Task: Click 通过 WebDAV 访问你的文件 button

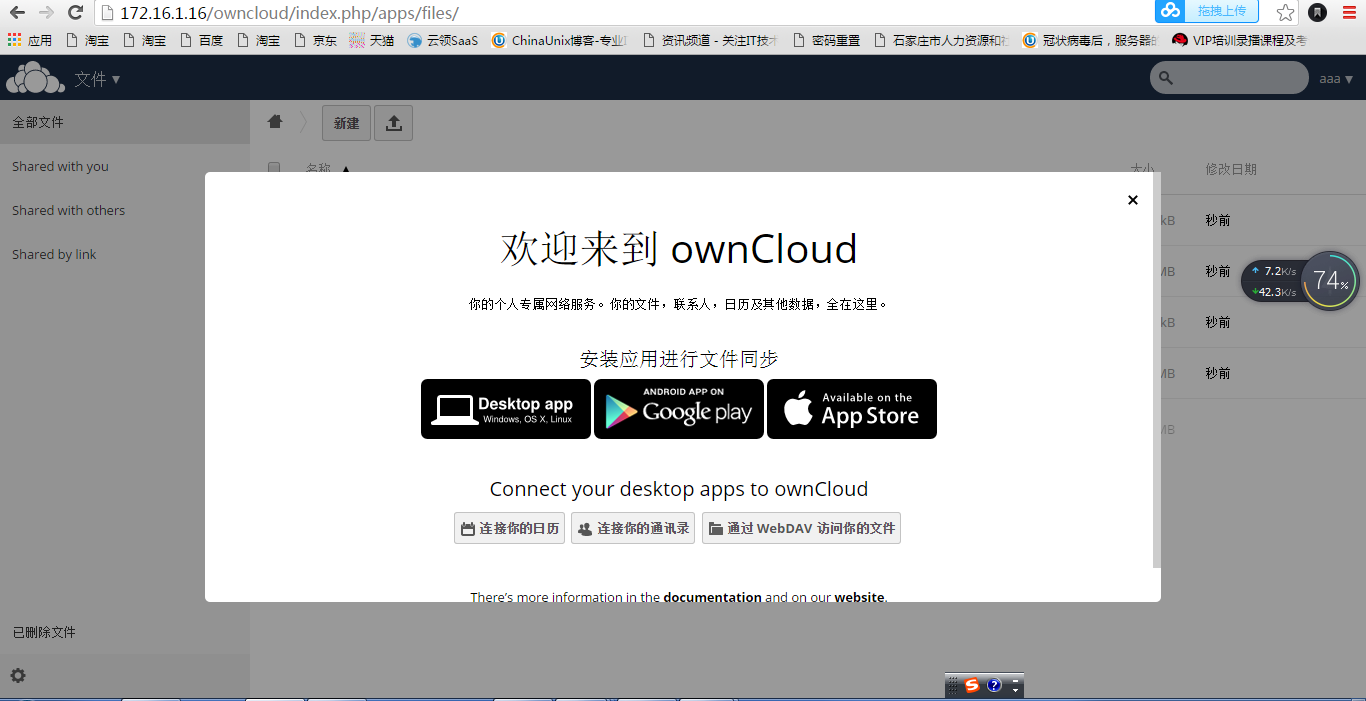Action: (x=801, y=528)
